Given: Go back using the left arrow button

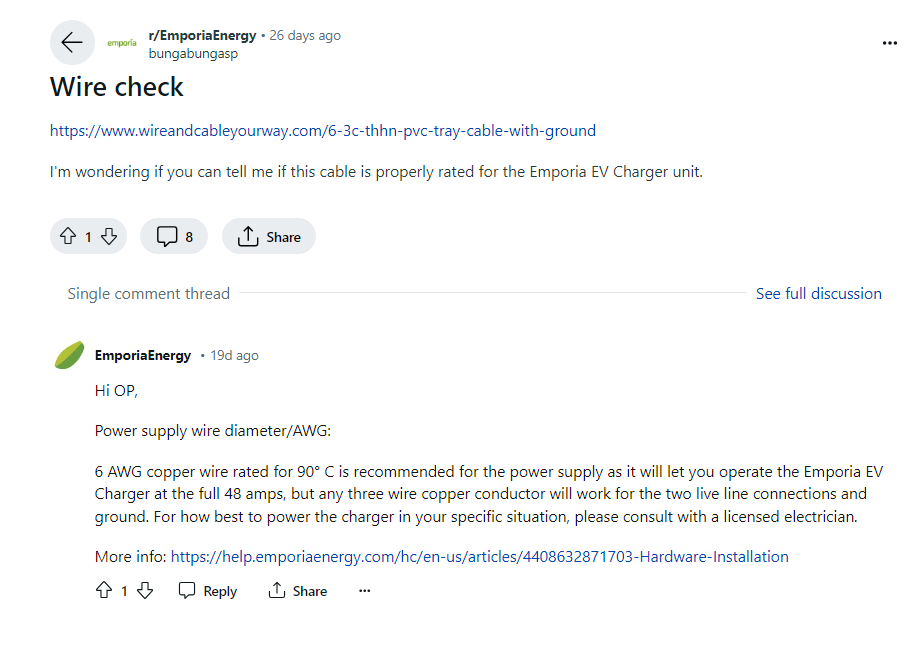Looking at the screenshot, I should 72,43.
